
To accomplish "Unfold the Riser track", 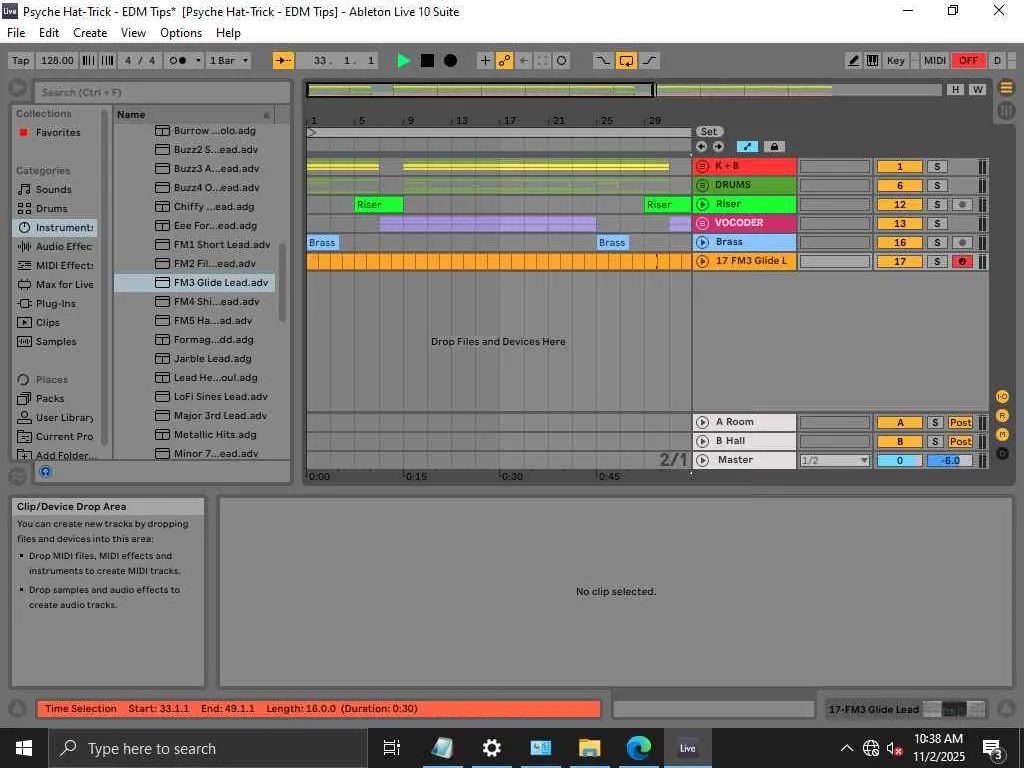I will point(703,204).
